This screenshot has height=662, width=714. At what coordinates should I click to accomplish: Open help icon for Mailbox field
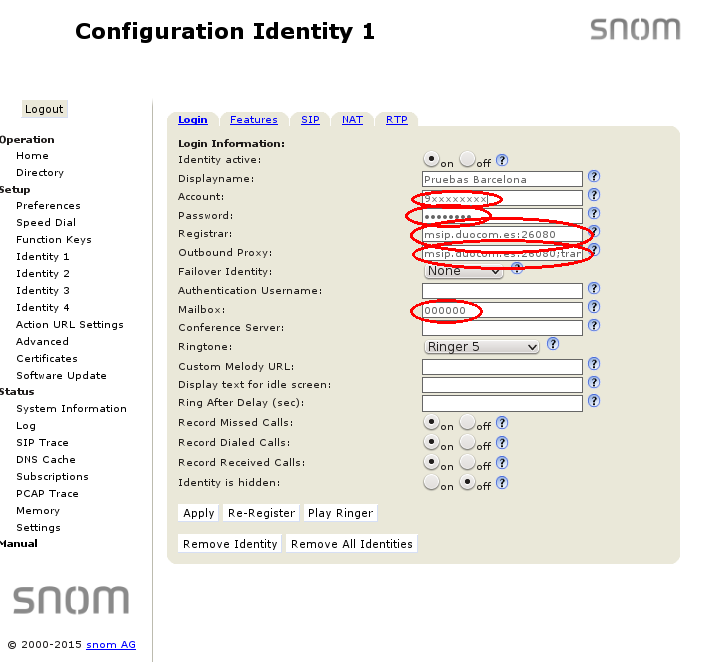pyautogui.click(x=594, y=308)
